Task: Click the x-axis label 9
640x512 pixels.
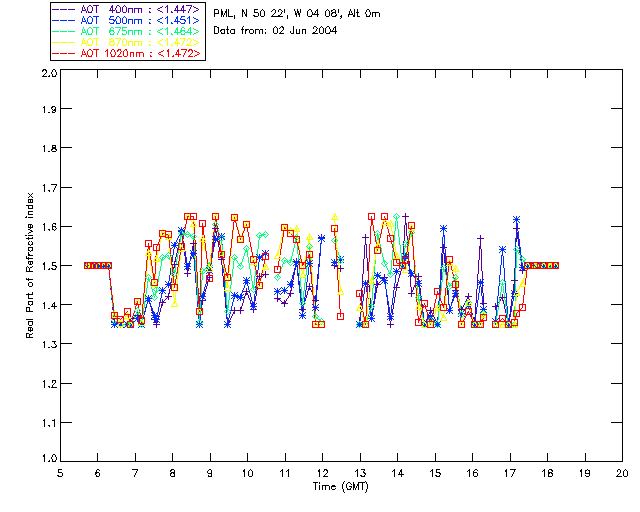Action: 210,473
